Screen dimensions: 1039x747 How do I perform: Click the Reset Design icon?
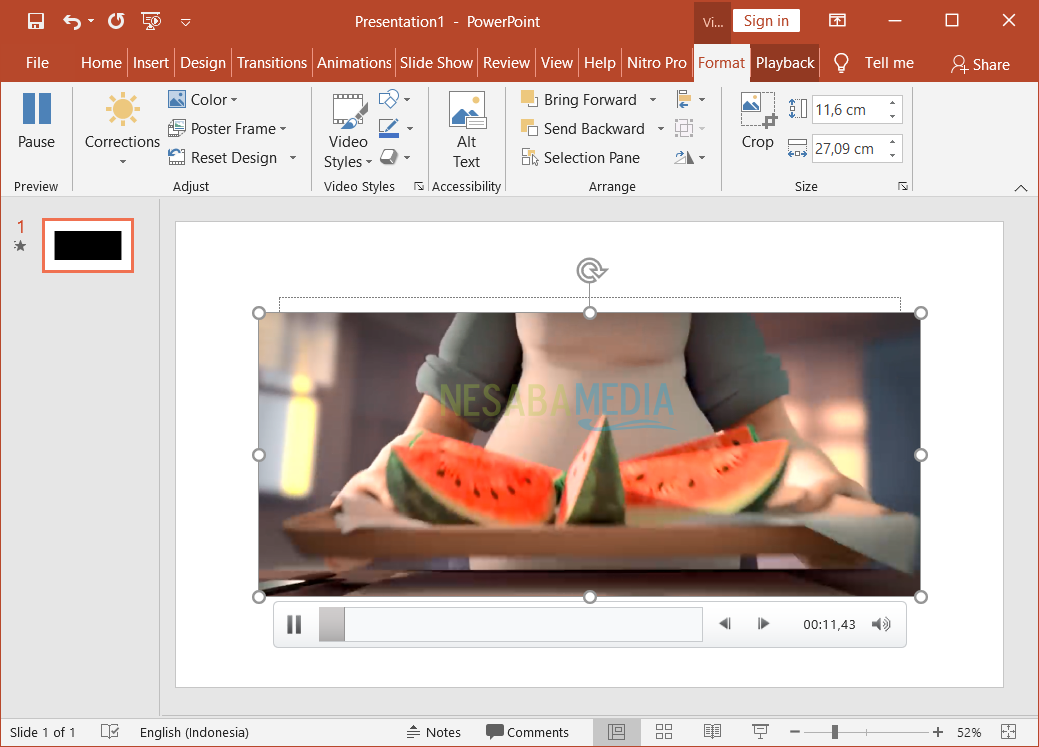tap(177, 158)
